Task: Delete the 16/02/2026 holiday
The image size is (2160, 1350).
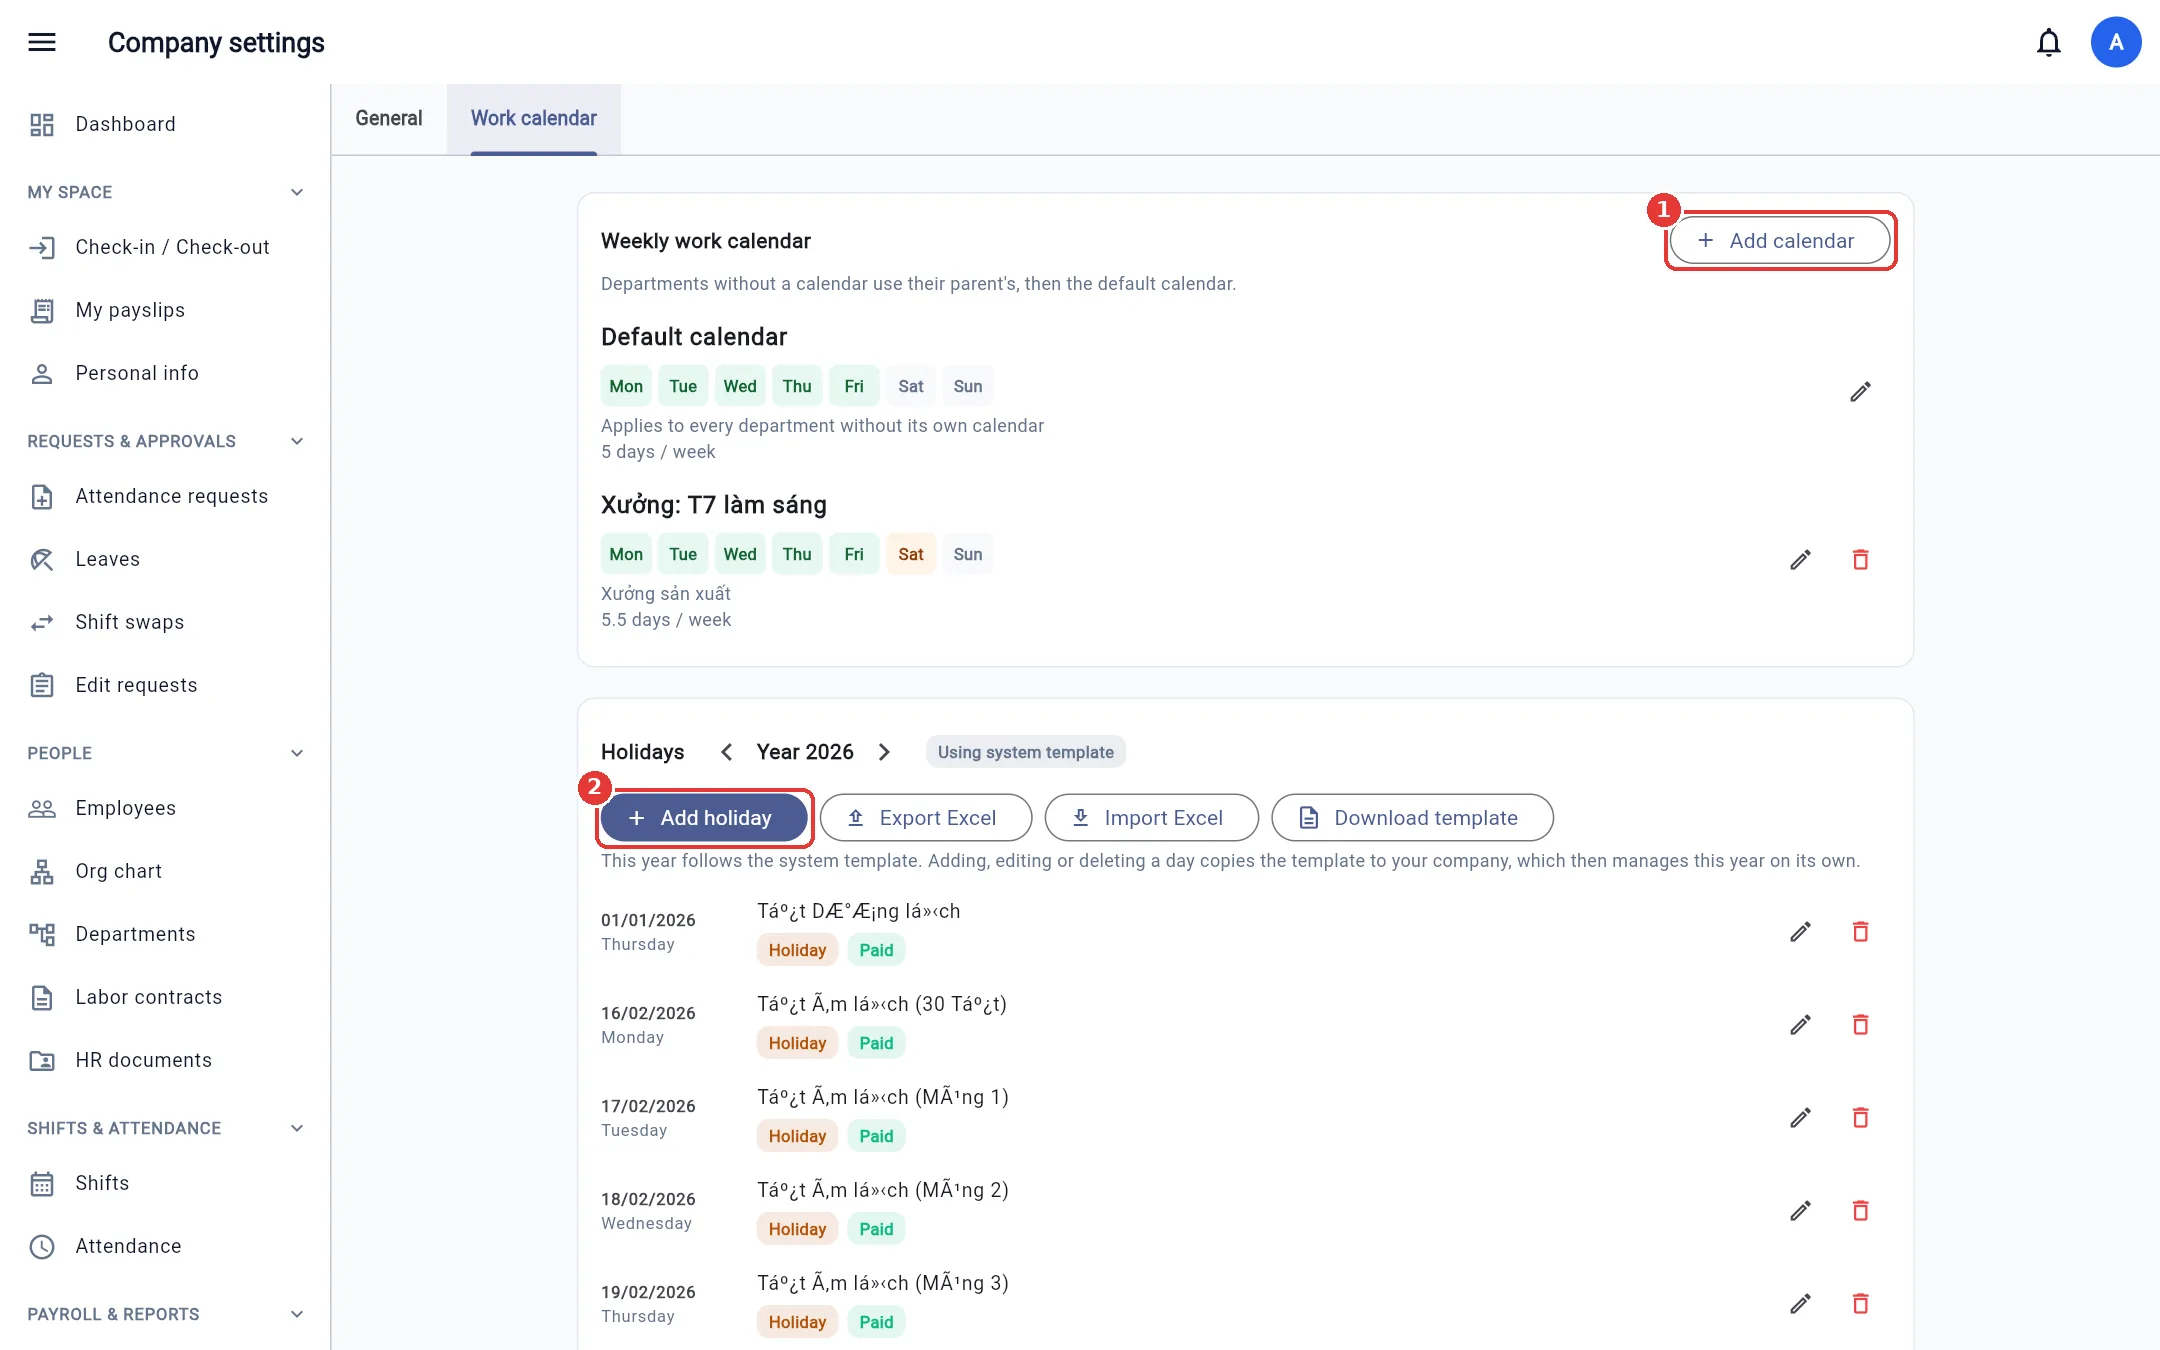Action: click(1860, 1024)
